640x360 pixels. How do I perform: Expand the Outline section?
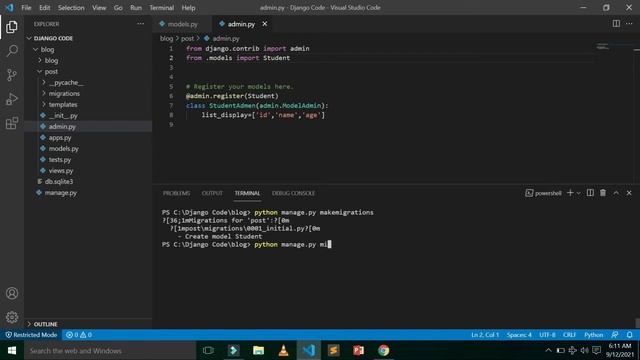tap(88, 324)
